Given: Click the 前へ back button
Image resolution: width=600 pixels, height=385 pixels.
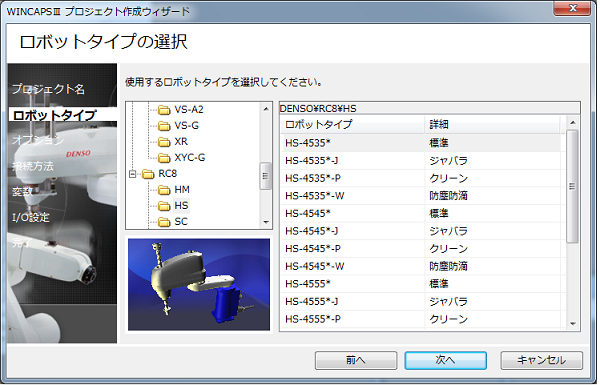Looking at the screenshot, I should click(x=356, y=361).
